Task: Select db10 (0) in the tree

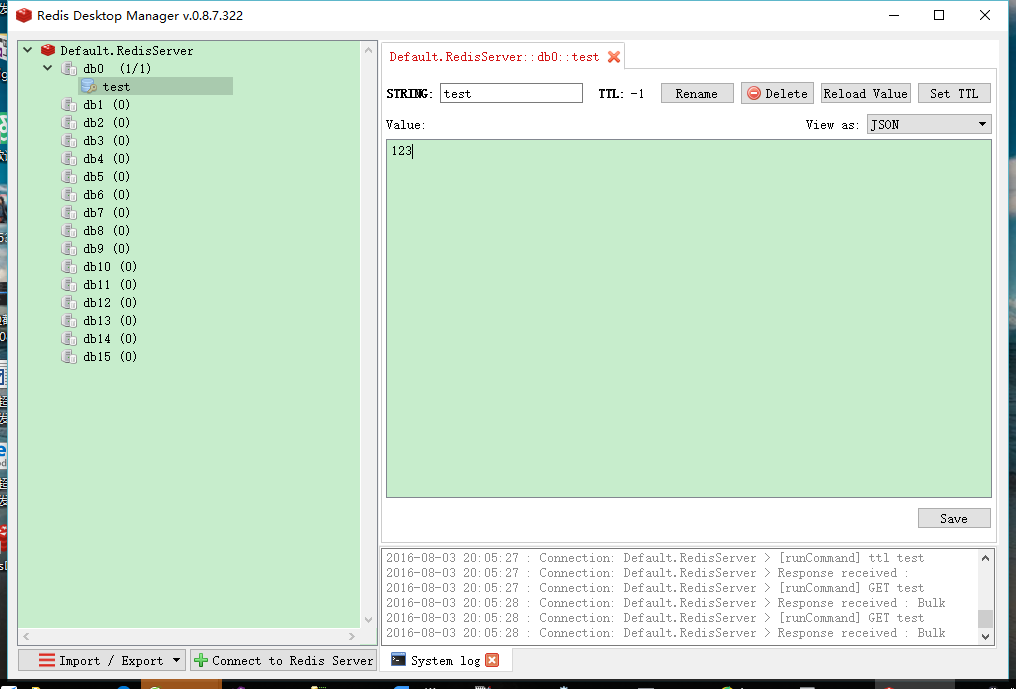Action: pos(110,266)
